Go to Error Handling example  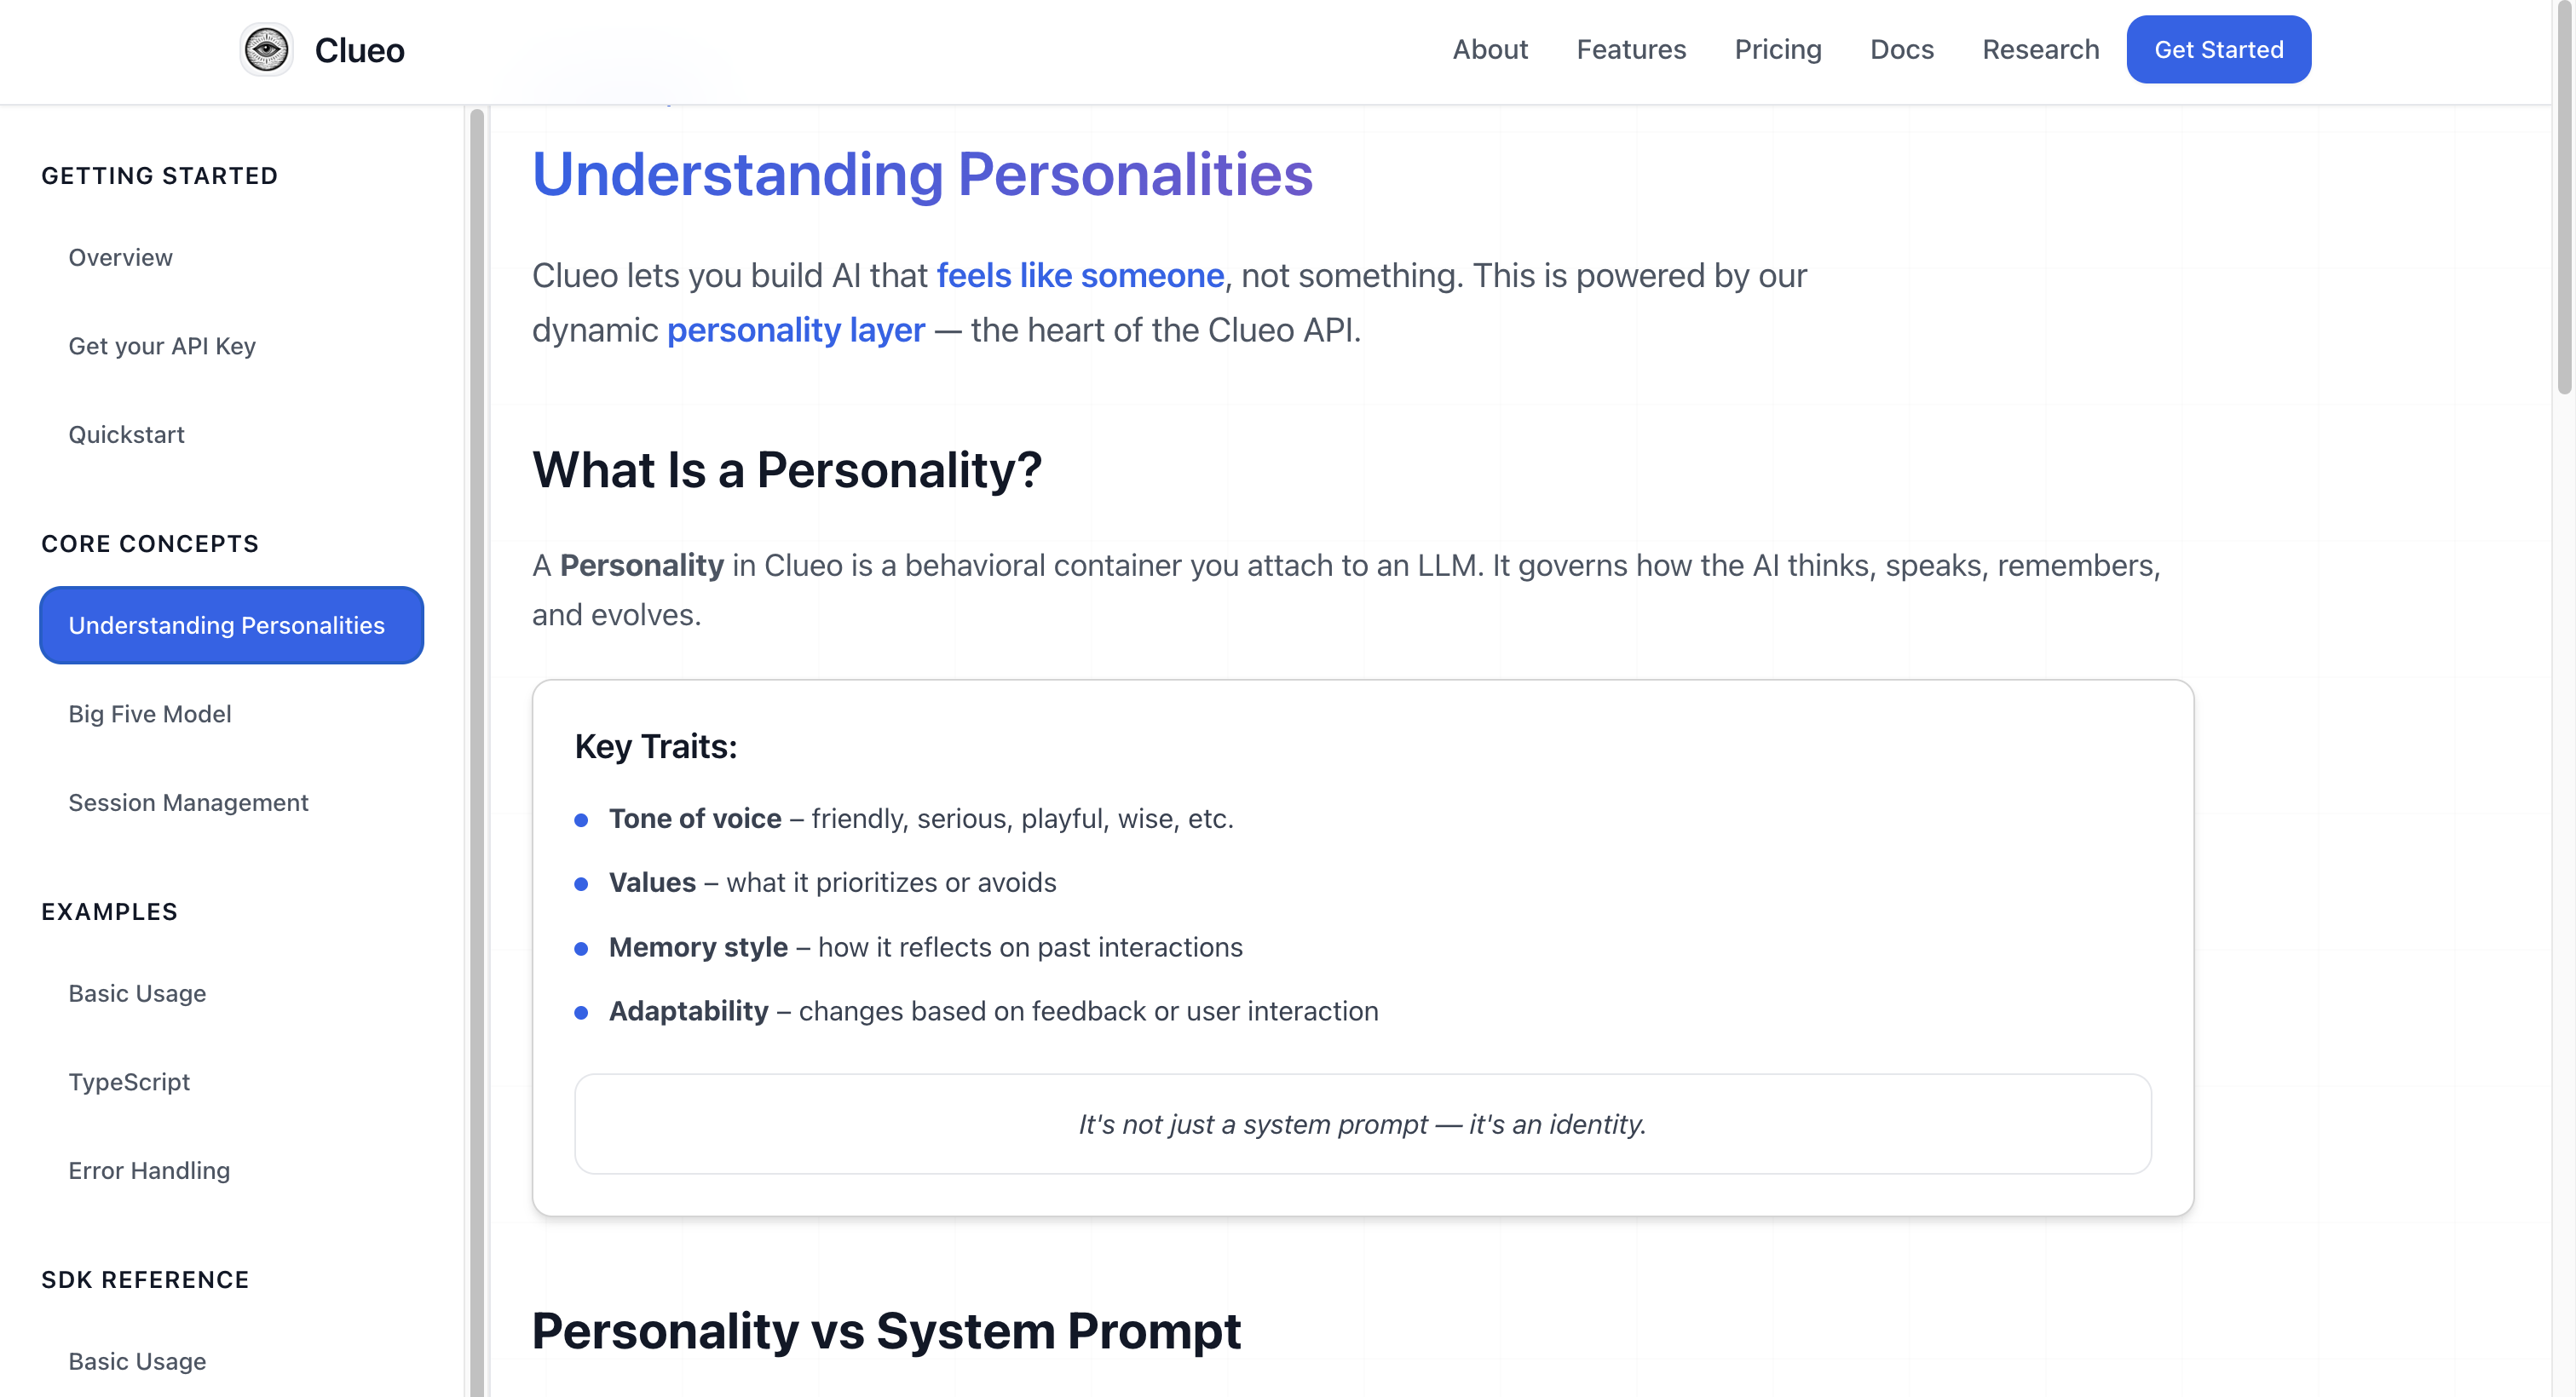149,1171
